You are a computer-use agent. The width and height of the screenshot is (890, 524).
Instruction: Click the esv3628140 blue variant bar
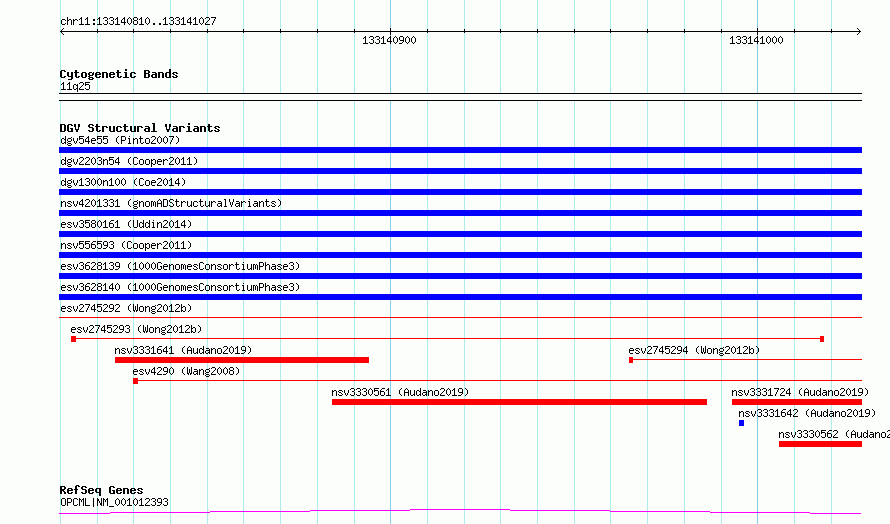460,297
